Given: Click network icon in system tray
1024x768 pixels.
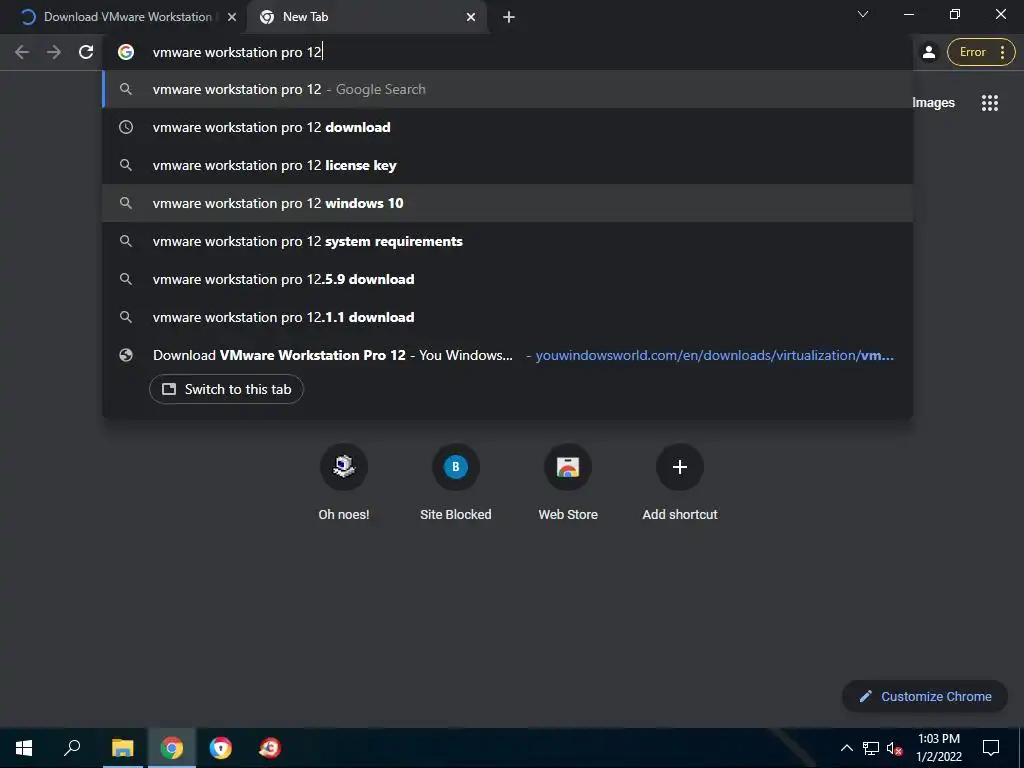Looking at the screenshot, I should click(871, 748).
